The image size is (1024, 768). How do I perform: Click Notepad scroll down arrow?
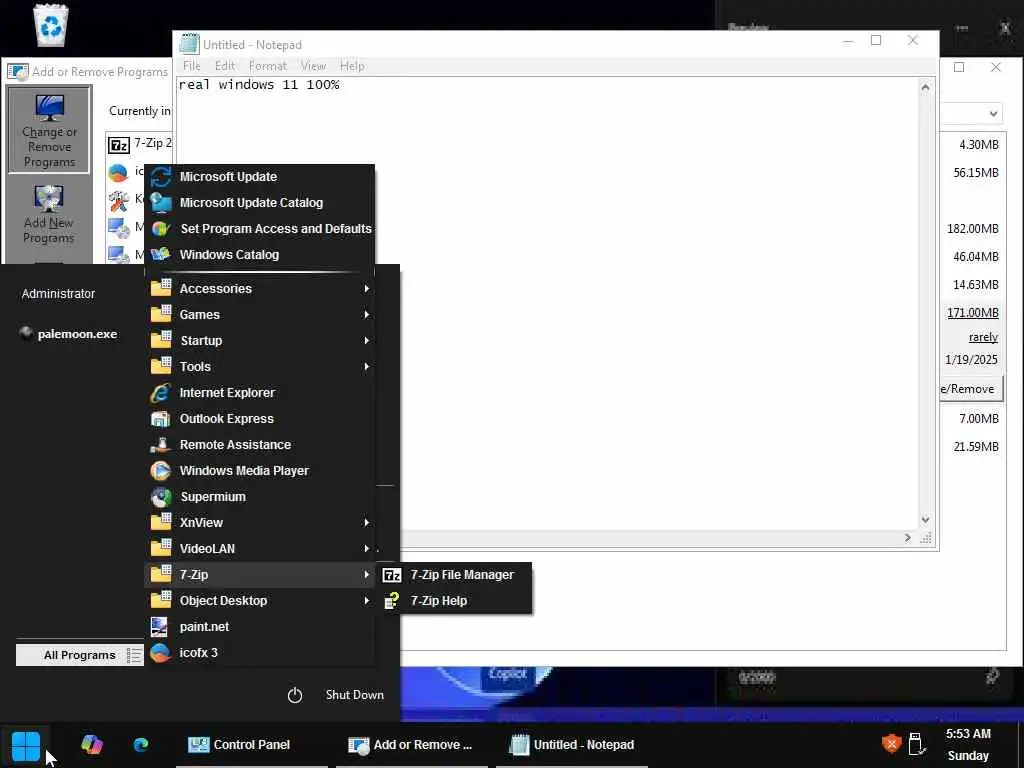click(925, 520)
